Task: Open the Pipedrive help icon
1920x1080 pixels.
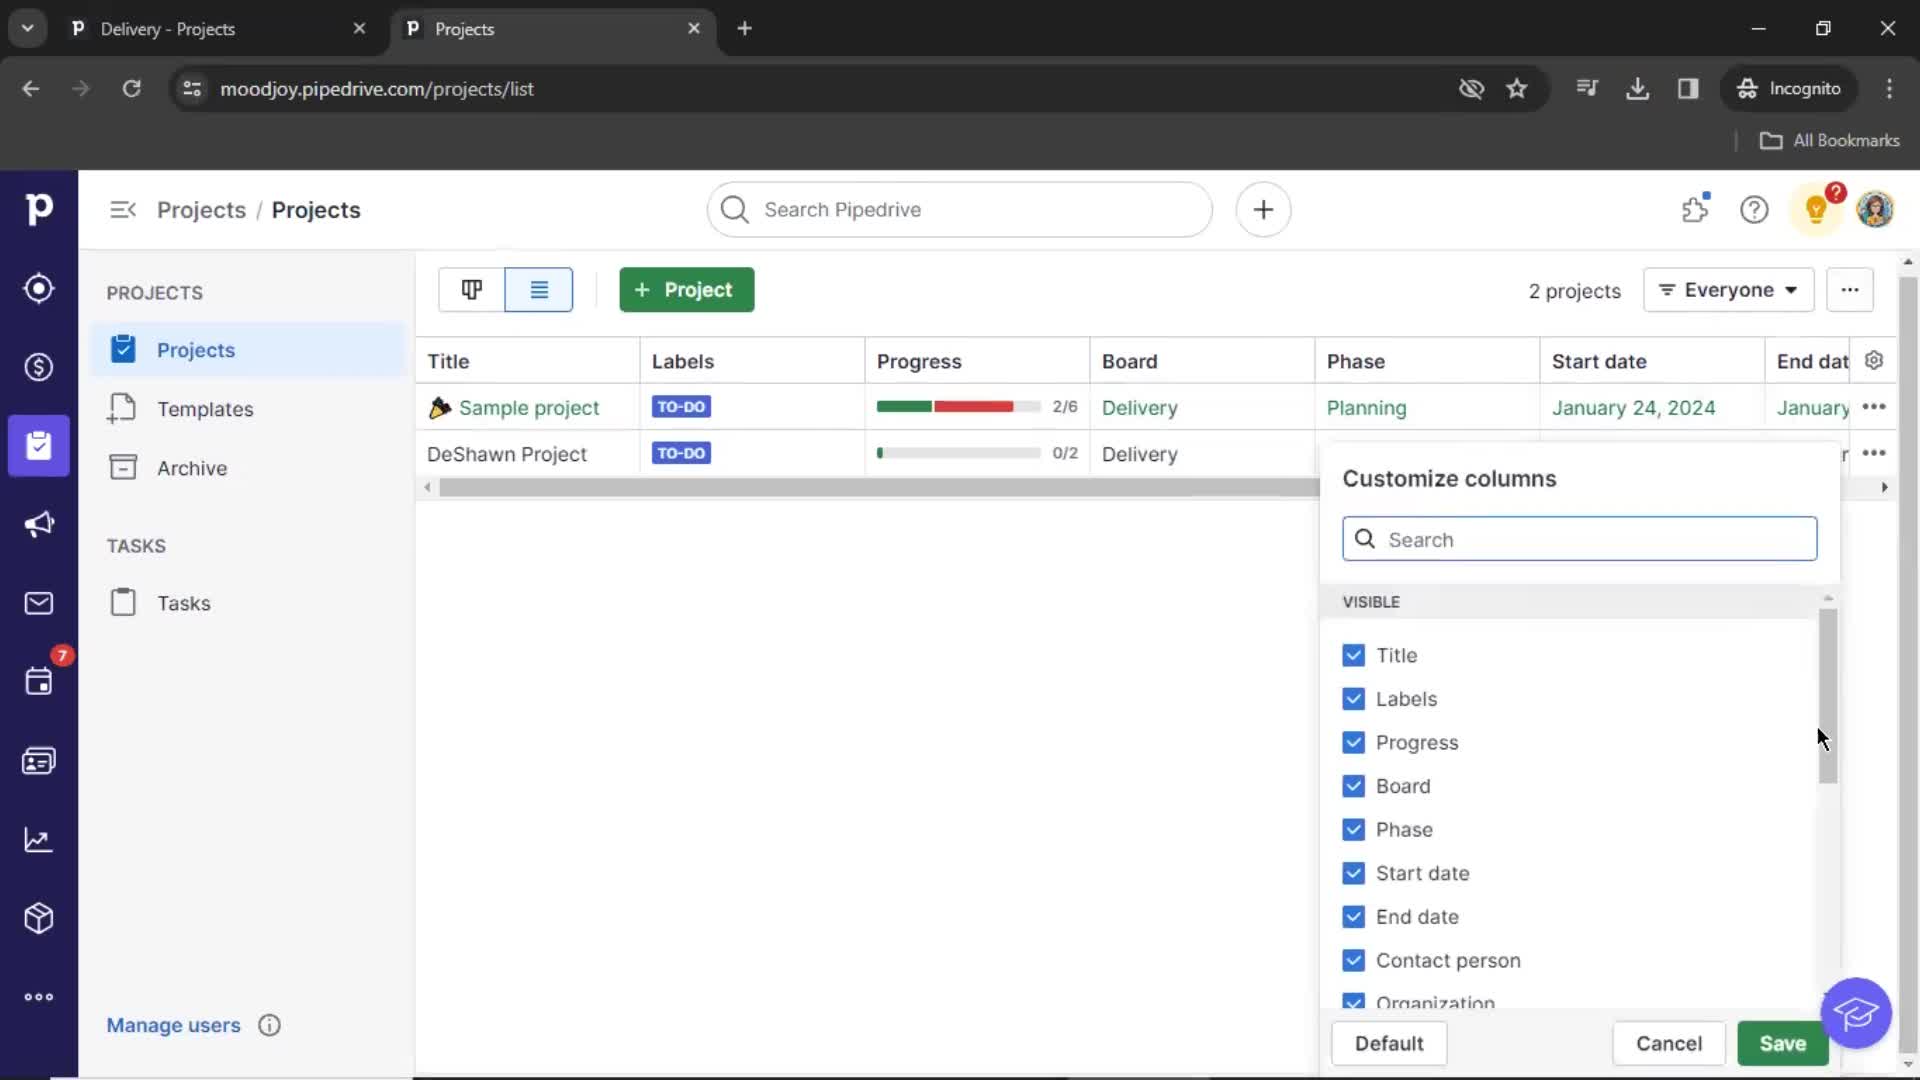Action: tap(1755, 210)
